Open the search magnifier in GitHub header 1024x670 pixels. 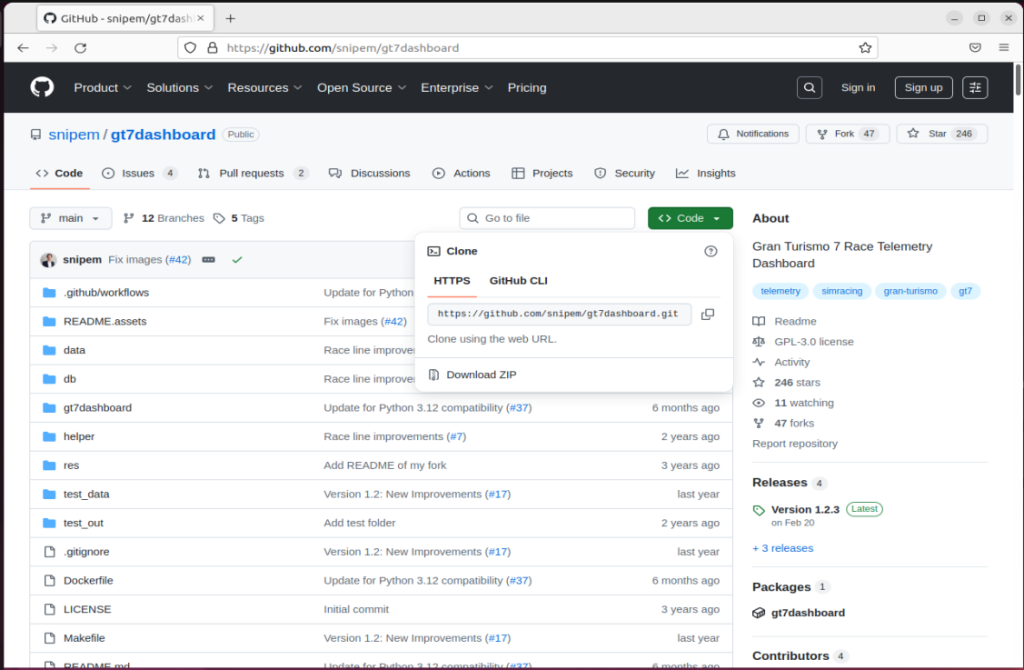(809, 88)
